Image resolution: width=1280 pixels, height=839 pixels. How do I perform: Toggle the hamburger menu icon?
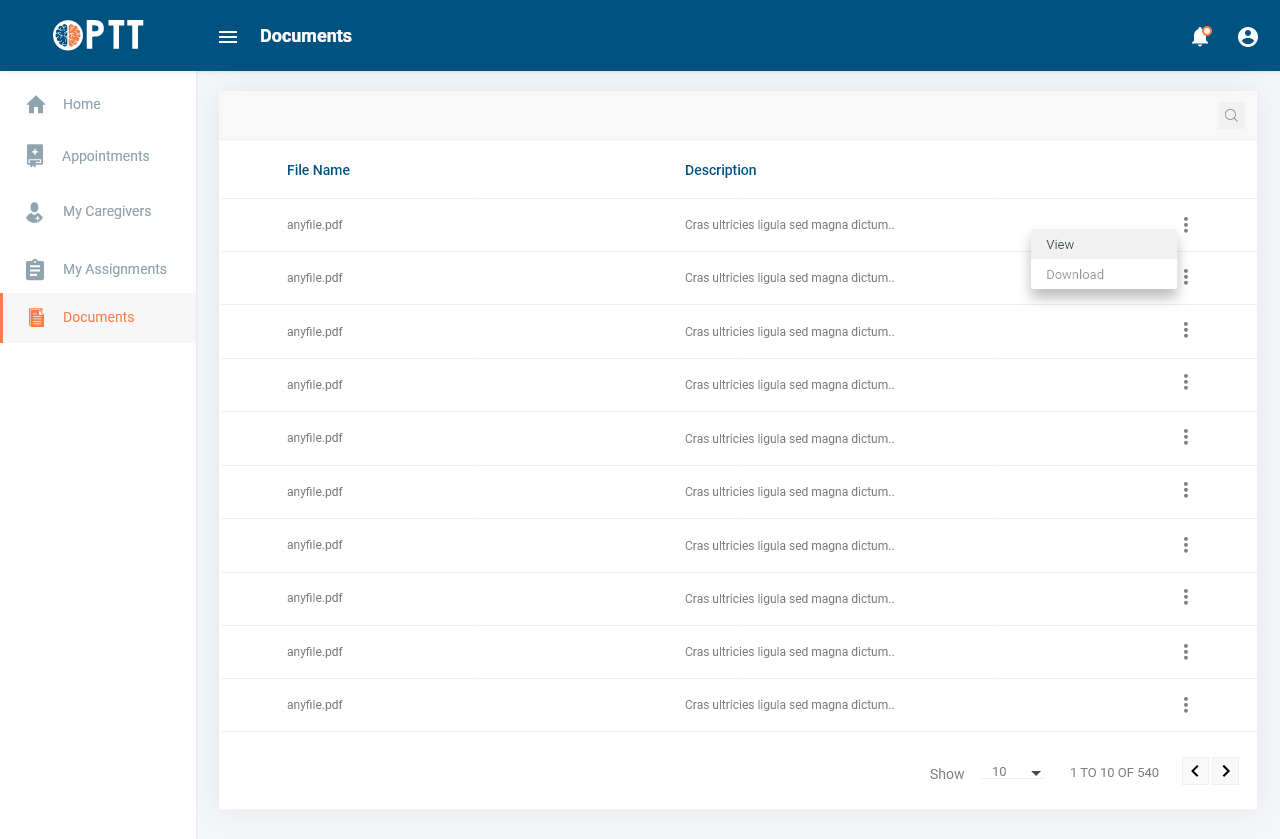point(228,37)
